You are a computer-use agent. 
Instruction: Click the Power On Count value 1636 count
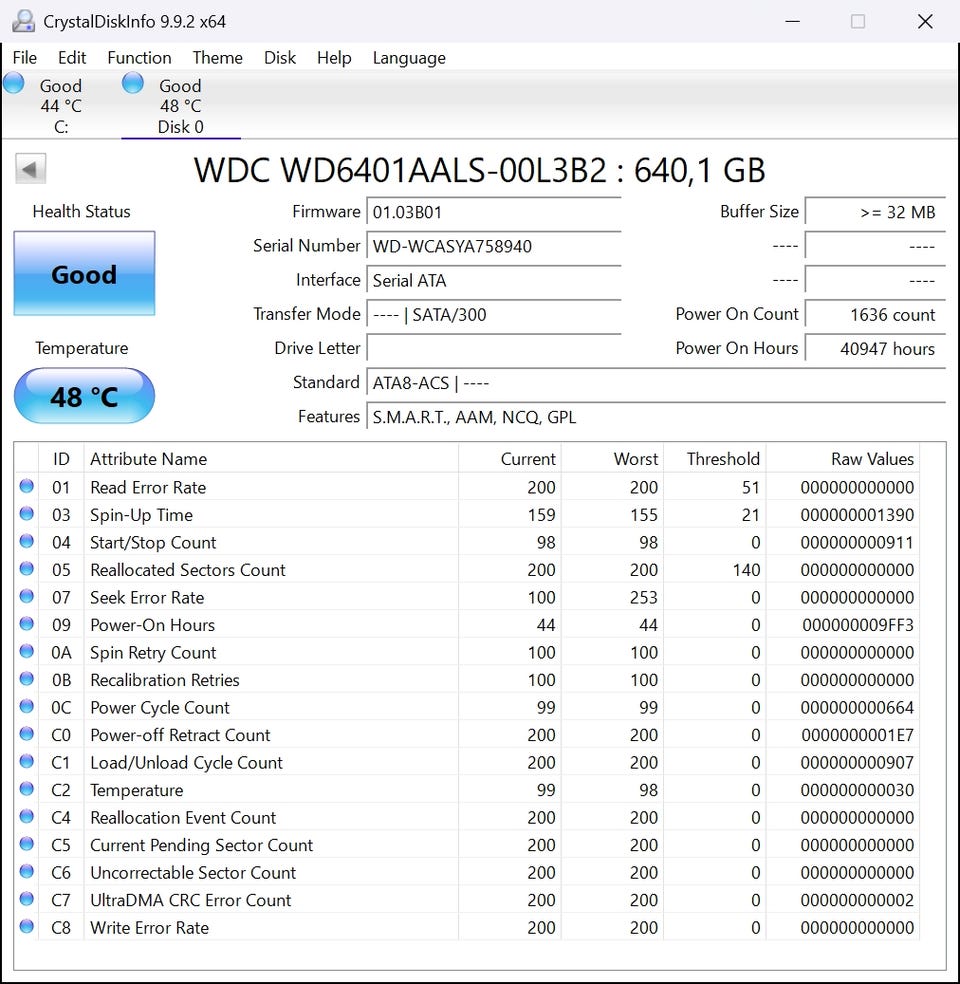point(875,314)
